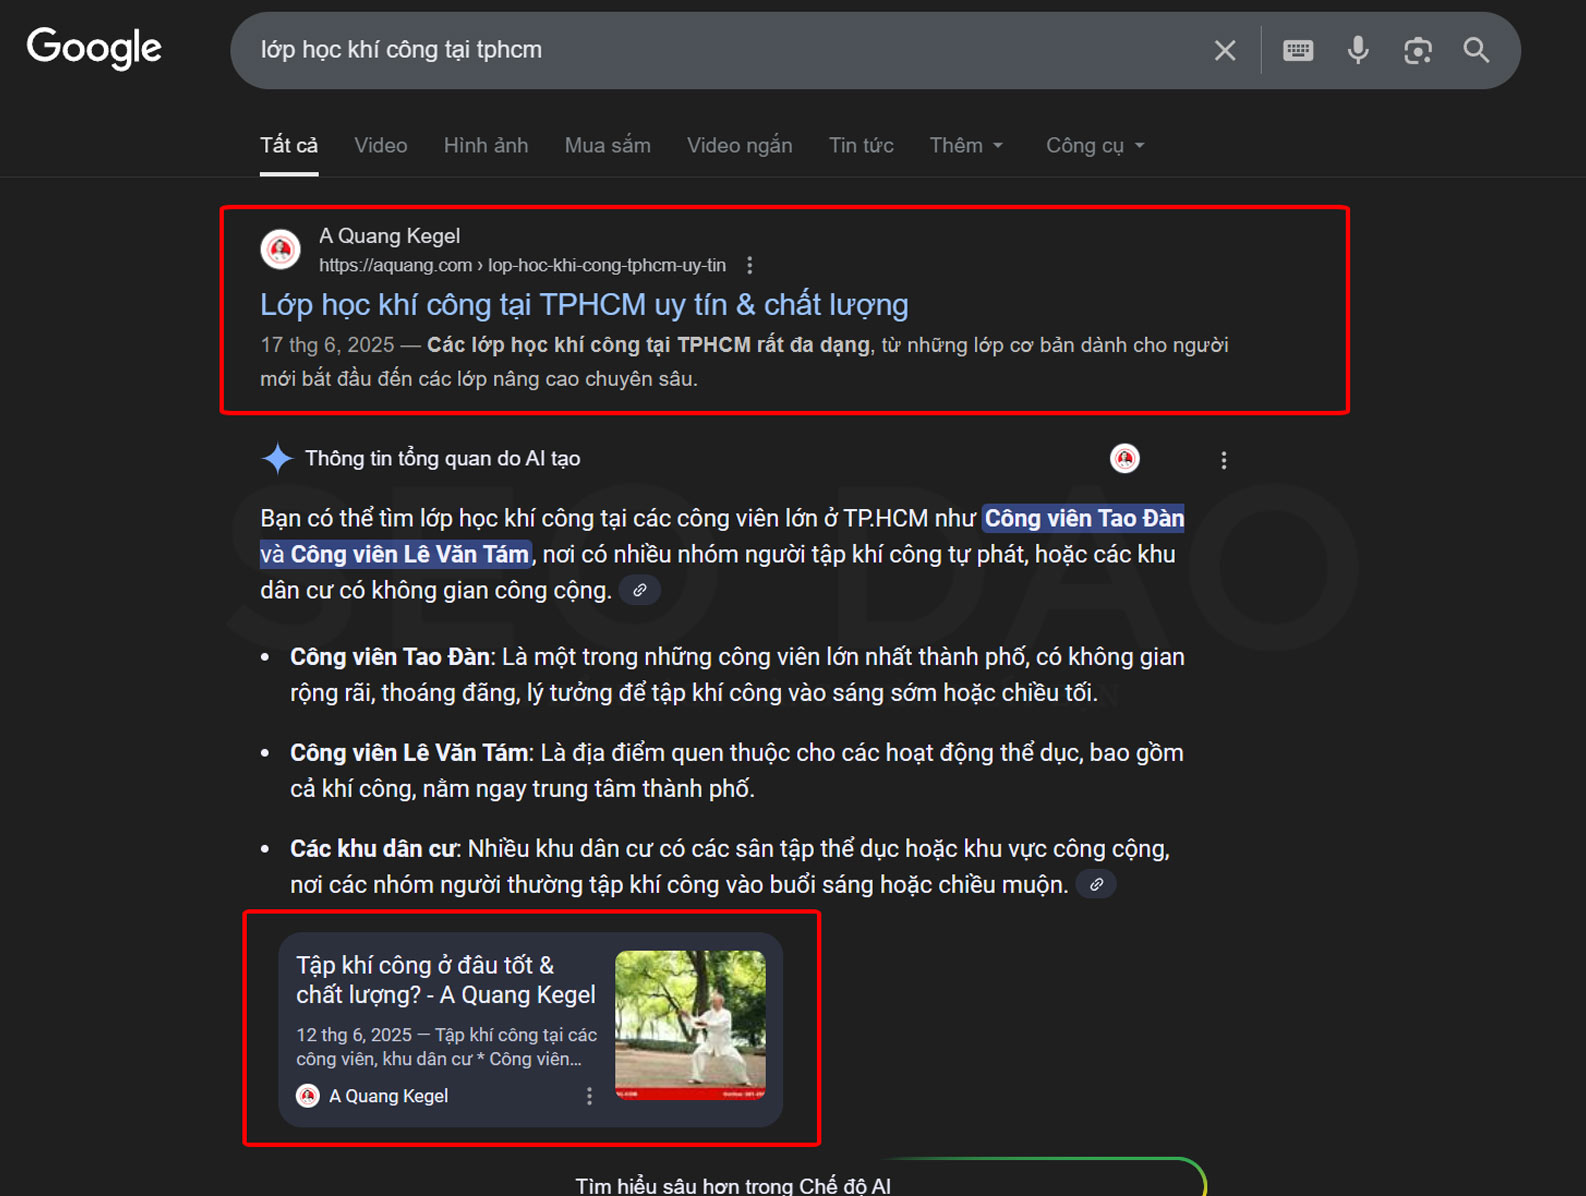Click inside the search query input field

(x=700, y=50)
